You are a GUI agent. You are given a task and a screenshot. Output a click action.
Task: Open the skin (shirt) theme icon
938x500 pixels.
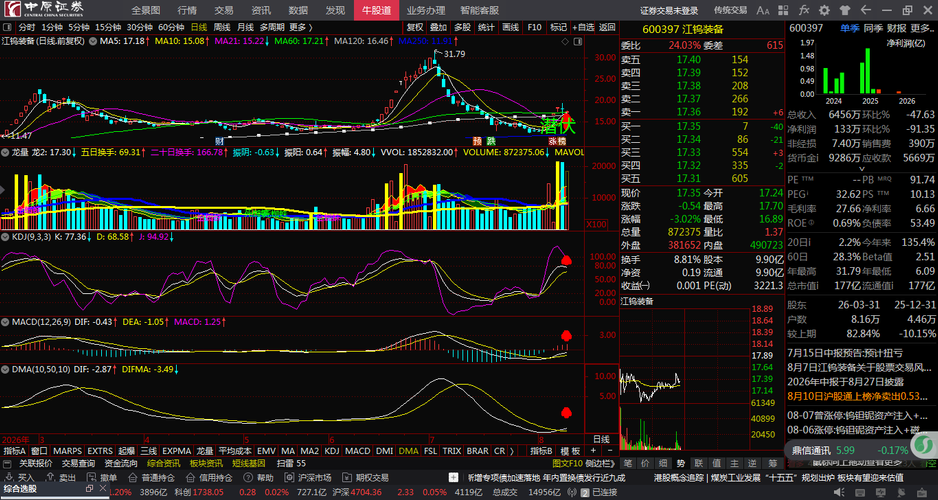coord(845,10)
